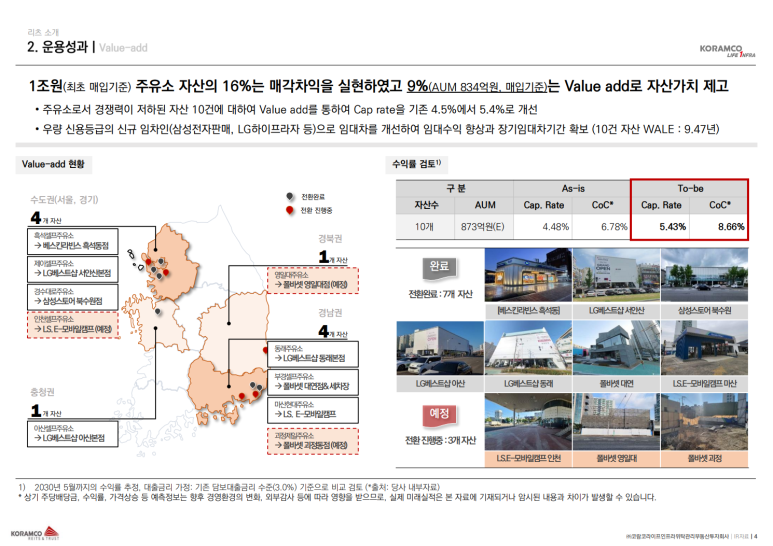
Task: Select the dashed 폴바셋 괴정동점 label box
Action: (x=313, y=441)
